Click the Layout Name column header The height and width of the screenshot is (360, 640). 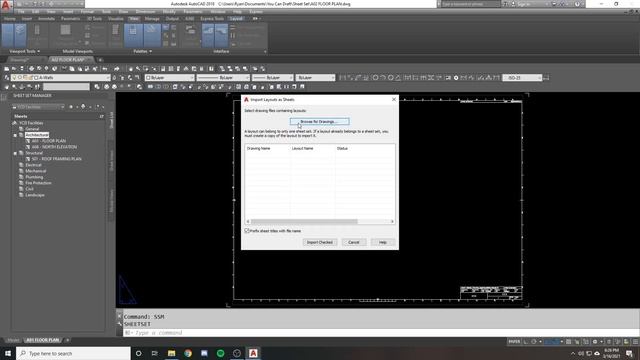tap(302, 149)
